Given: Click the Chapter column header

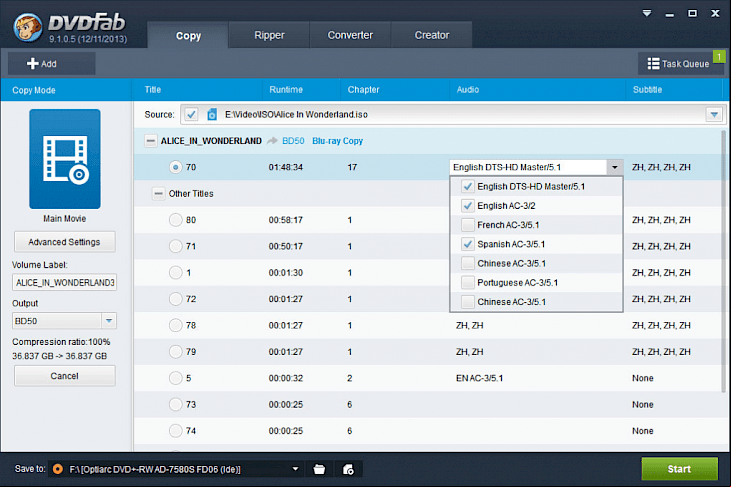Looking at the screenshot, I should pyautogui.click(x=363, y=89).
